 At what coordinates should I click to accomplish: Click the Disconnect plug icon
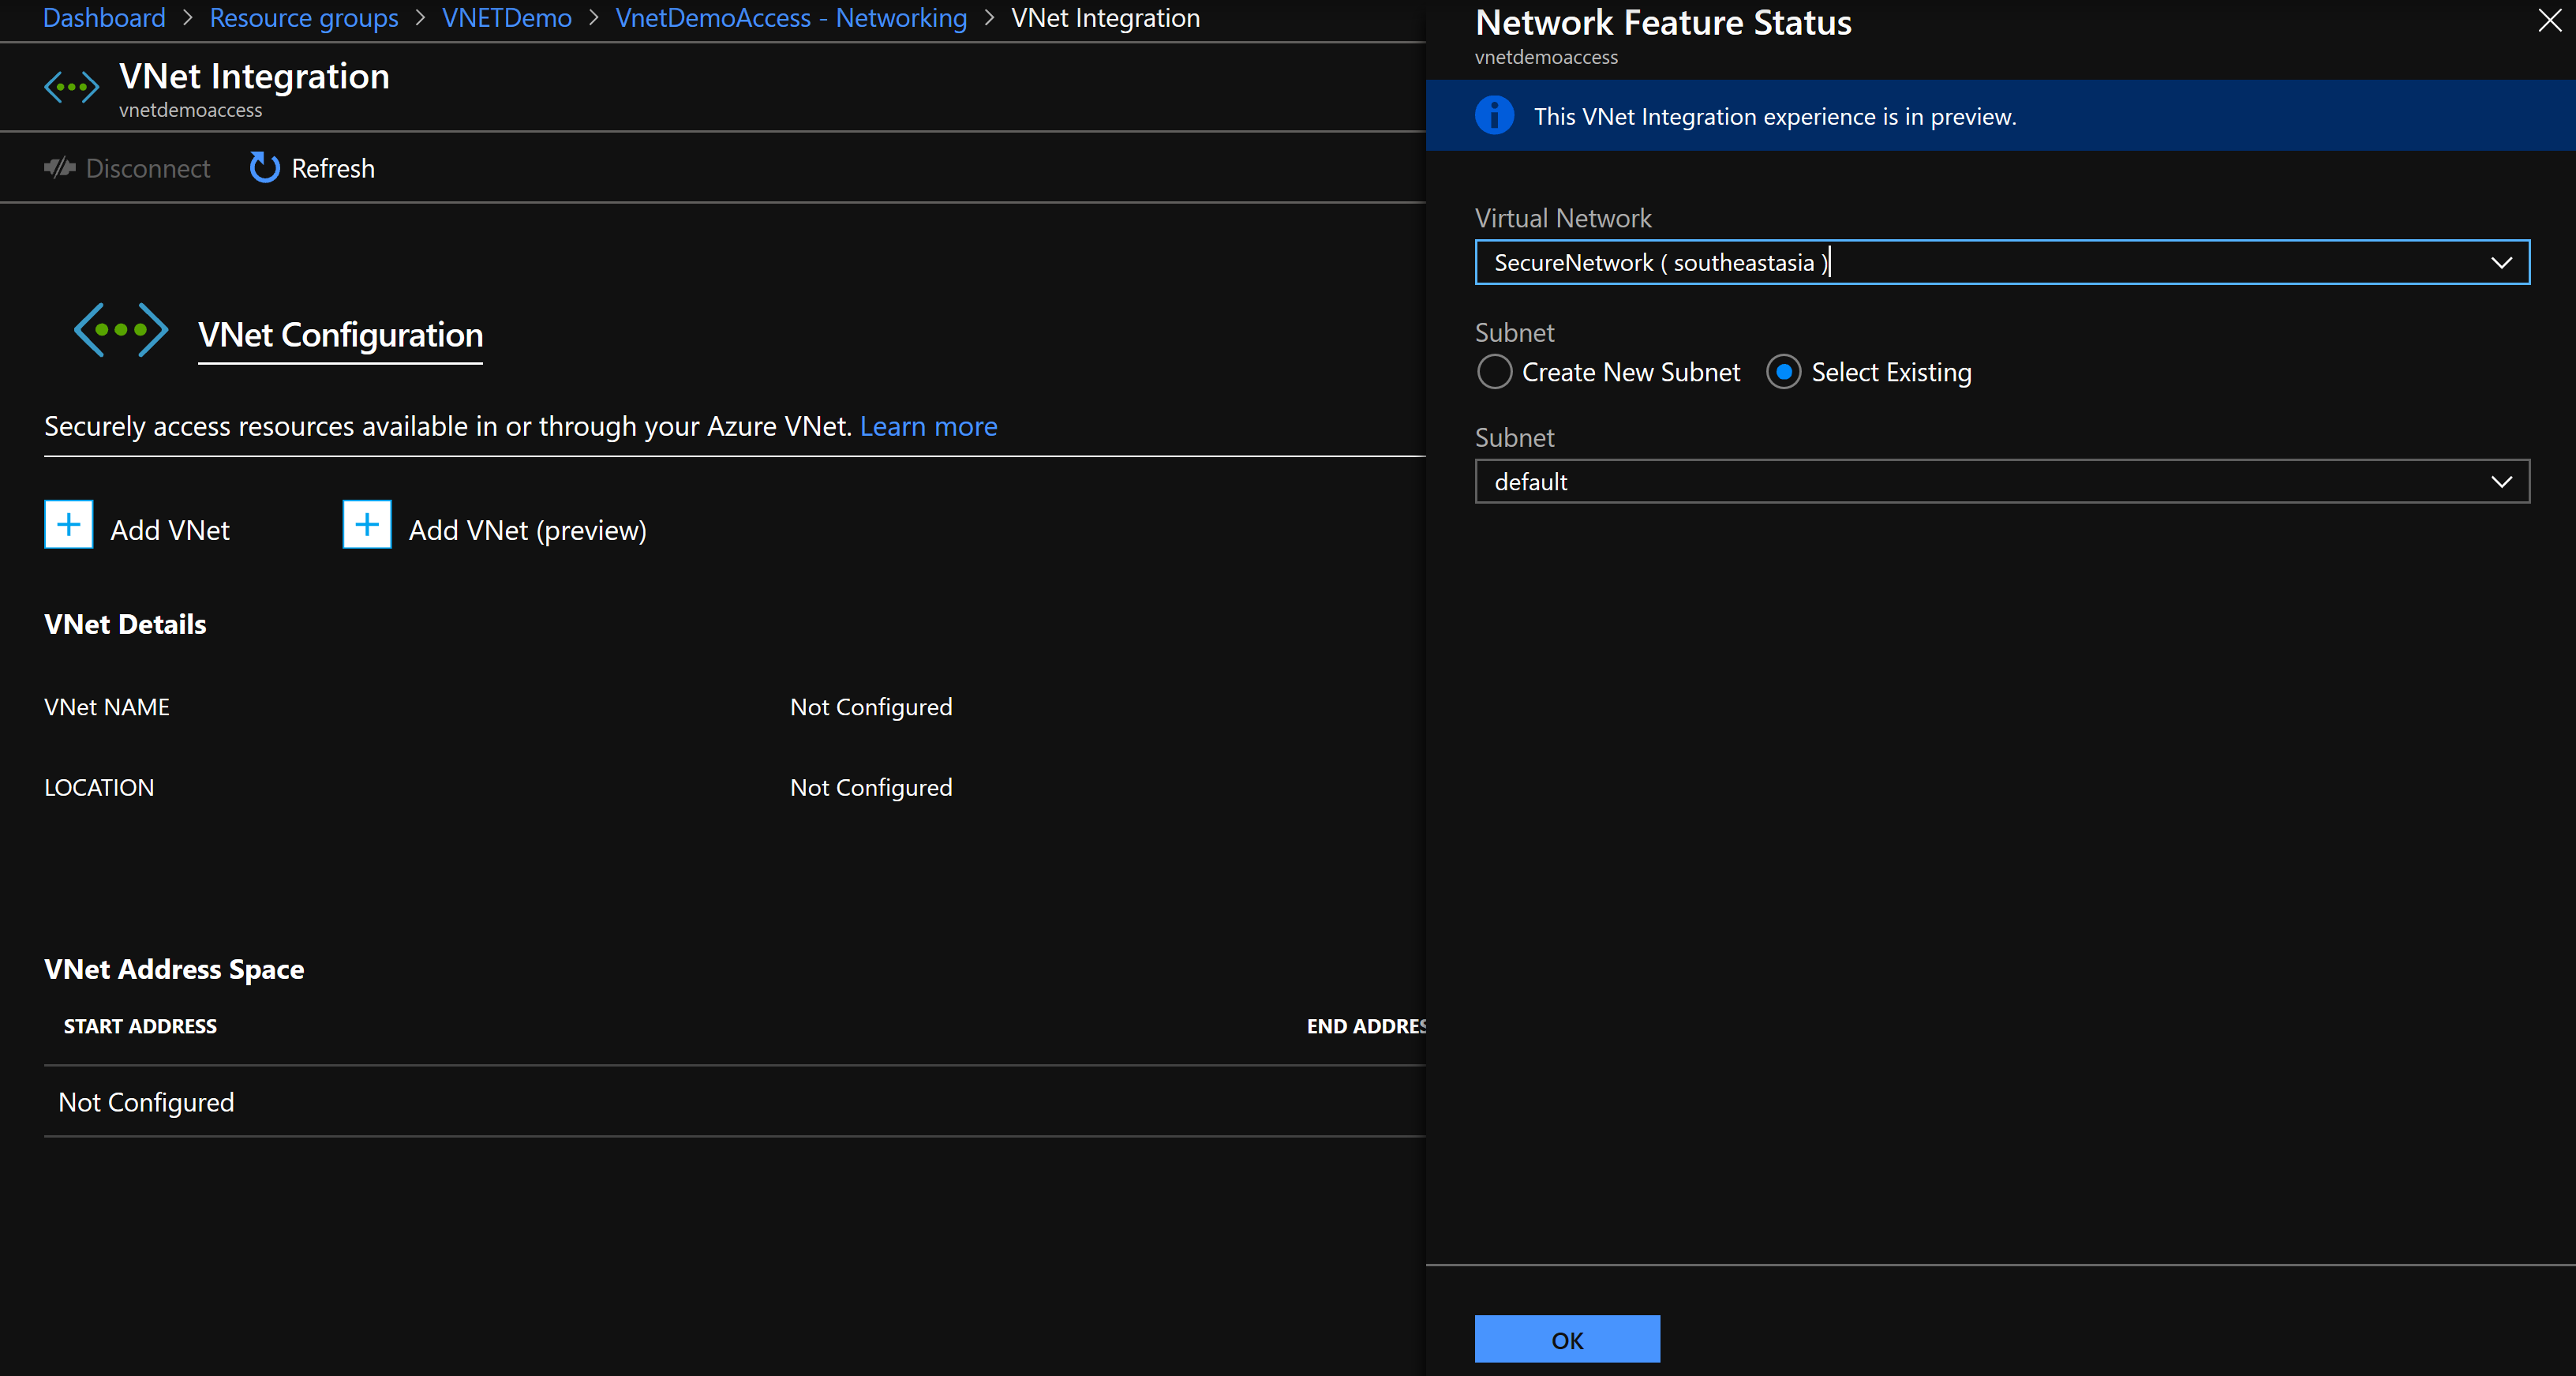coord(60,168)
